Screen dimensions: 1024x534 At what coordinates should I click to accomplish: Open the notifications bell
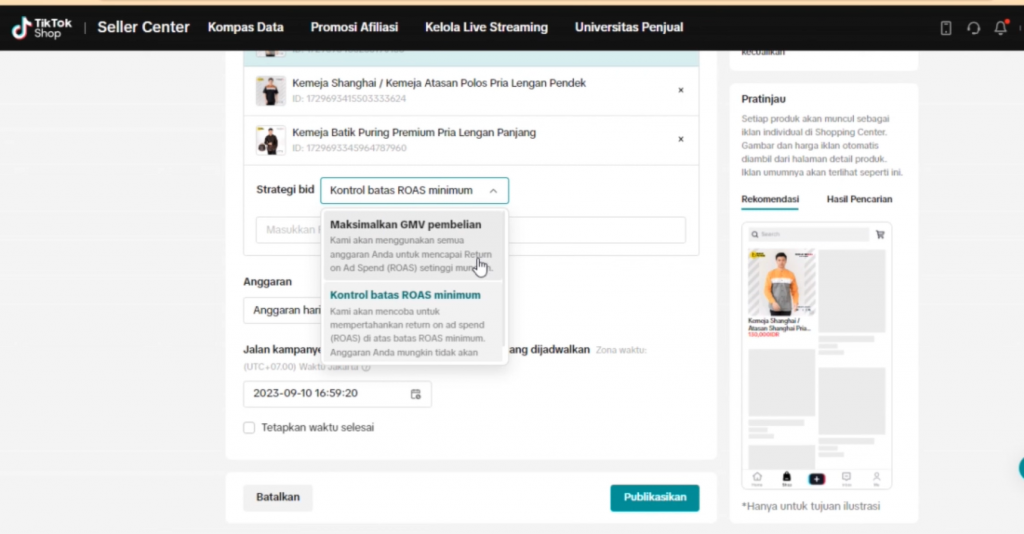[x=1000, y=28]
